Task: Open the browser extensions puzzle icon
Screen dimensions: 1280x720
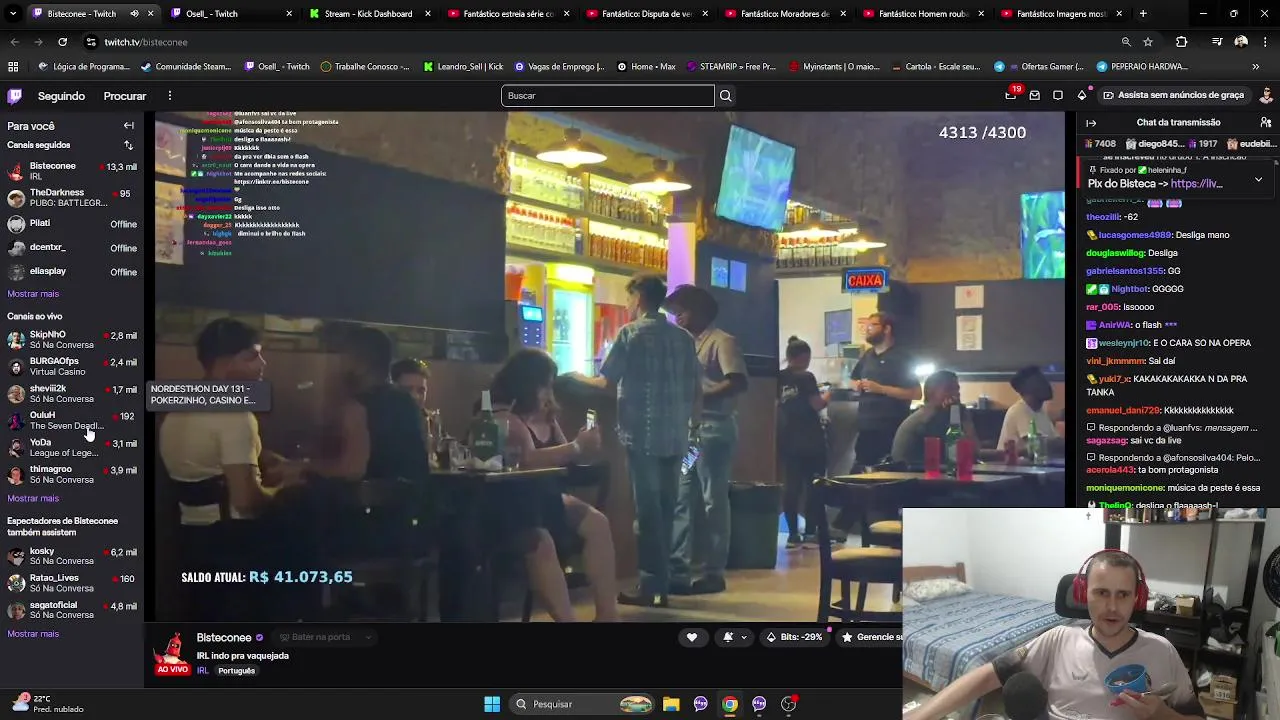Action: click(1182, 42)
